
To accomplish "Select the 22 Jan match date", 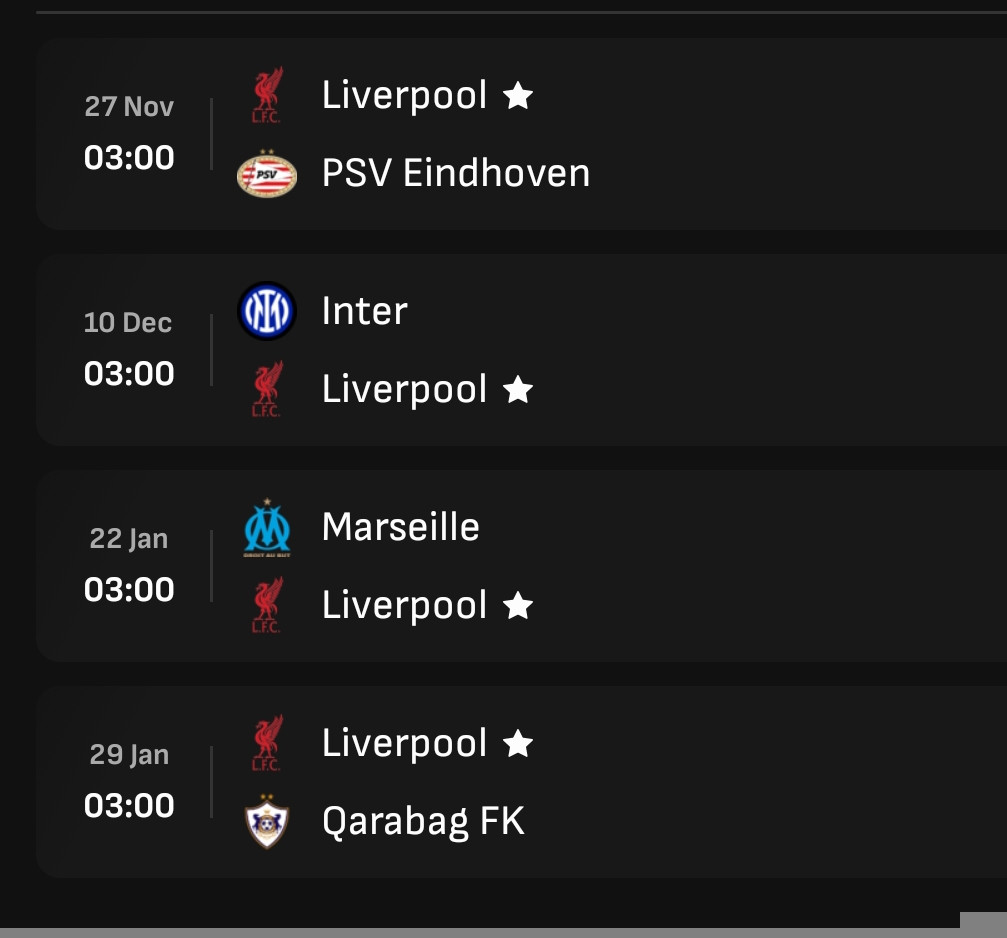I will tap(129, 539).
